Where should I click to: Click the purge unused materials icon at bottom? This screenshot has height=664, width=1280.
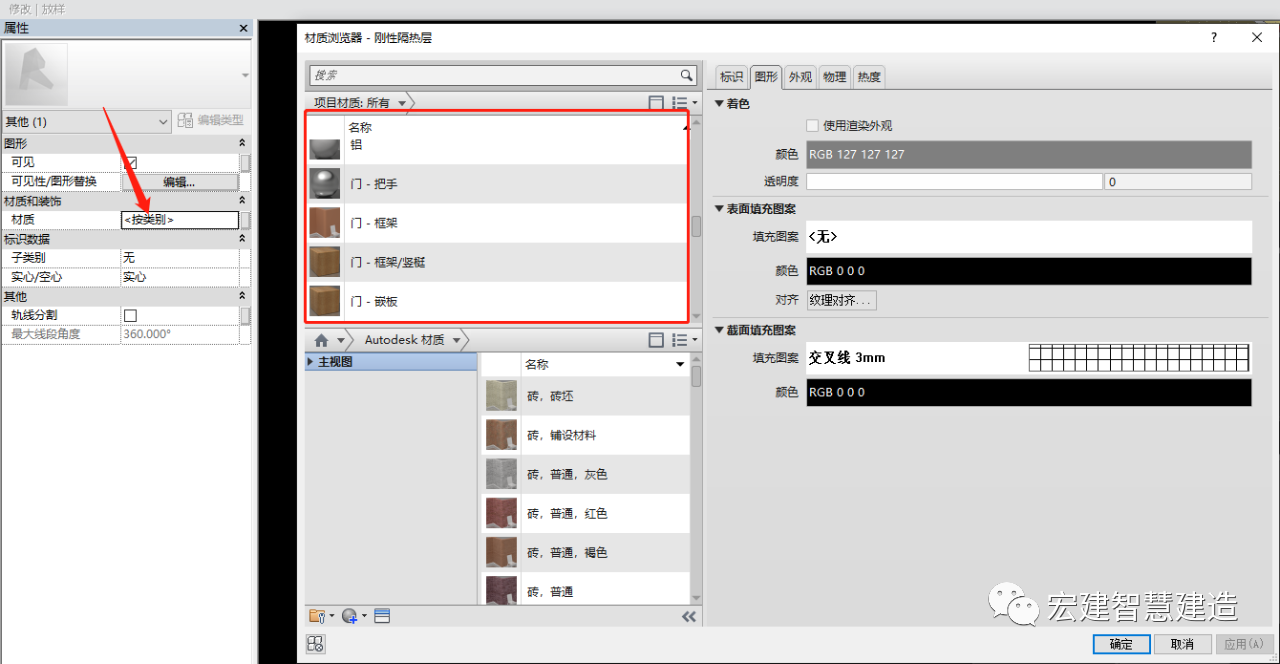[x=316, y=644]
